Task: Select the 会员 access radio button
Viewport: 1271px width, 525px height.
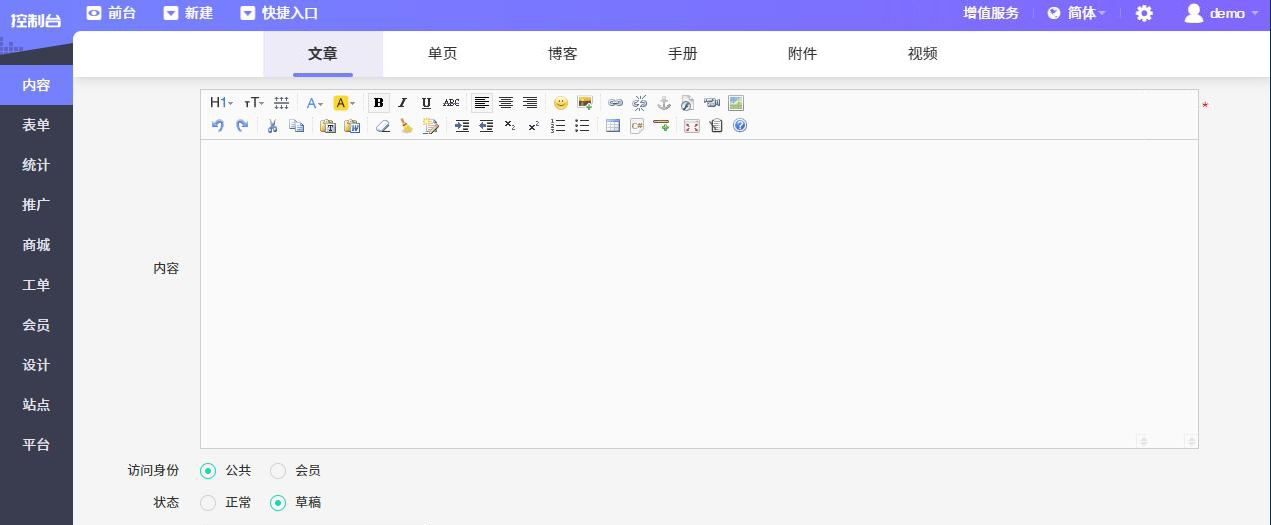Action: [278, 471]
